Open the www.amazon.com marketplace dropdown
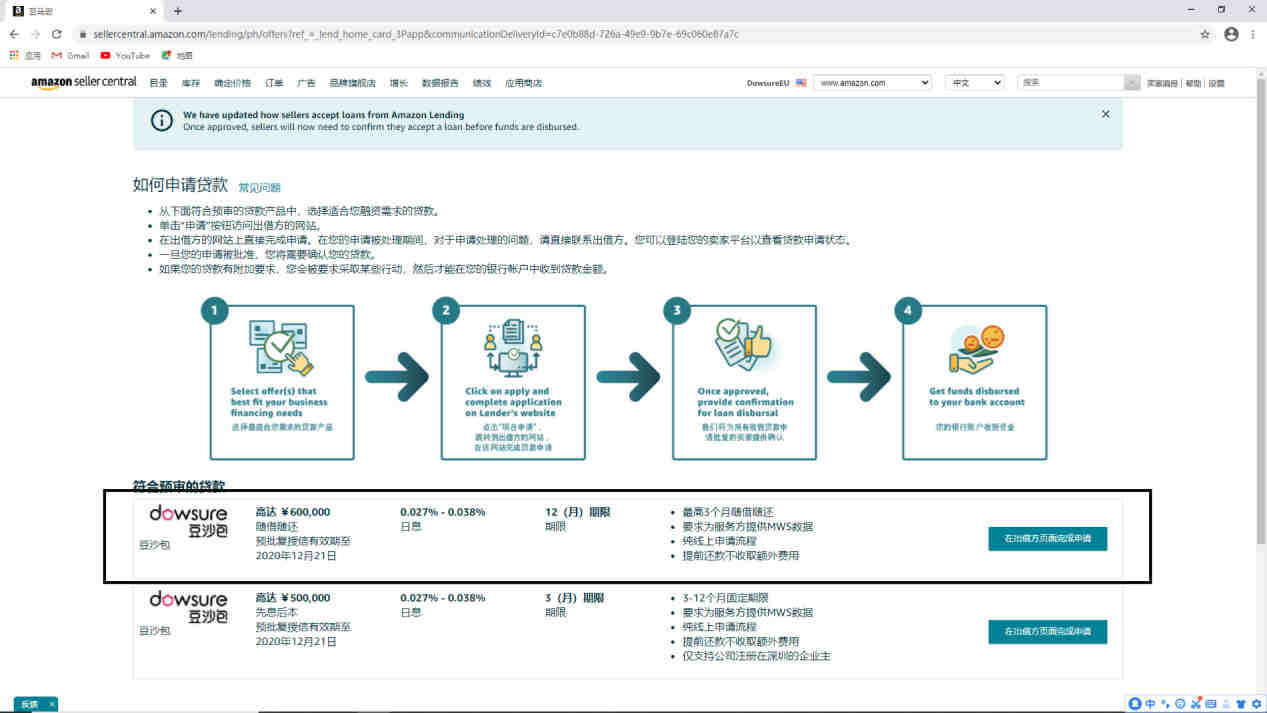This screenshot has height=713, width=1267. click(872, 83)
